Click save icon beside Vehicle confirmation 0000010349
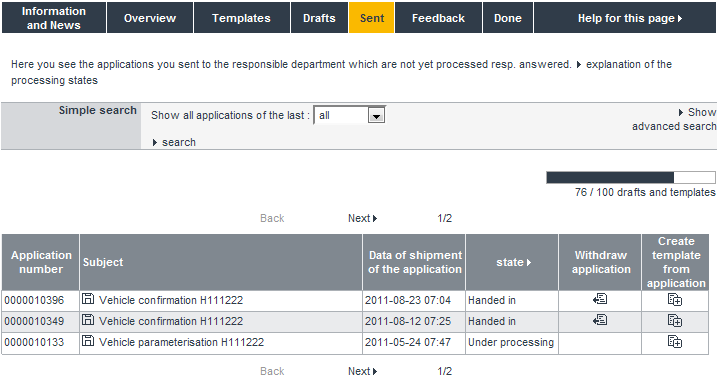 (88, 320)
